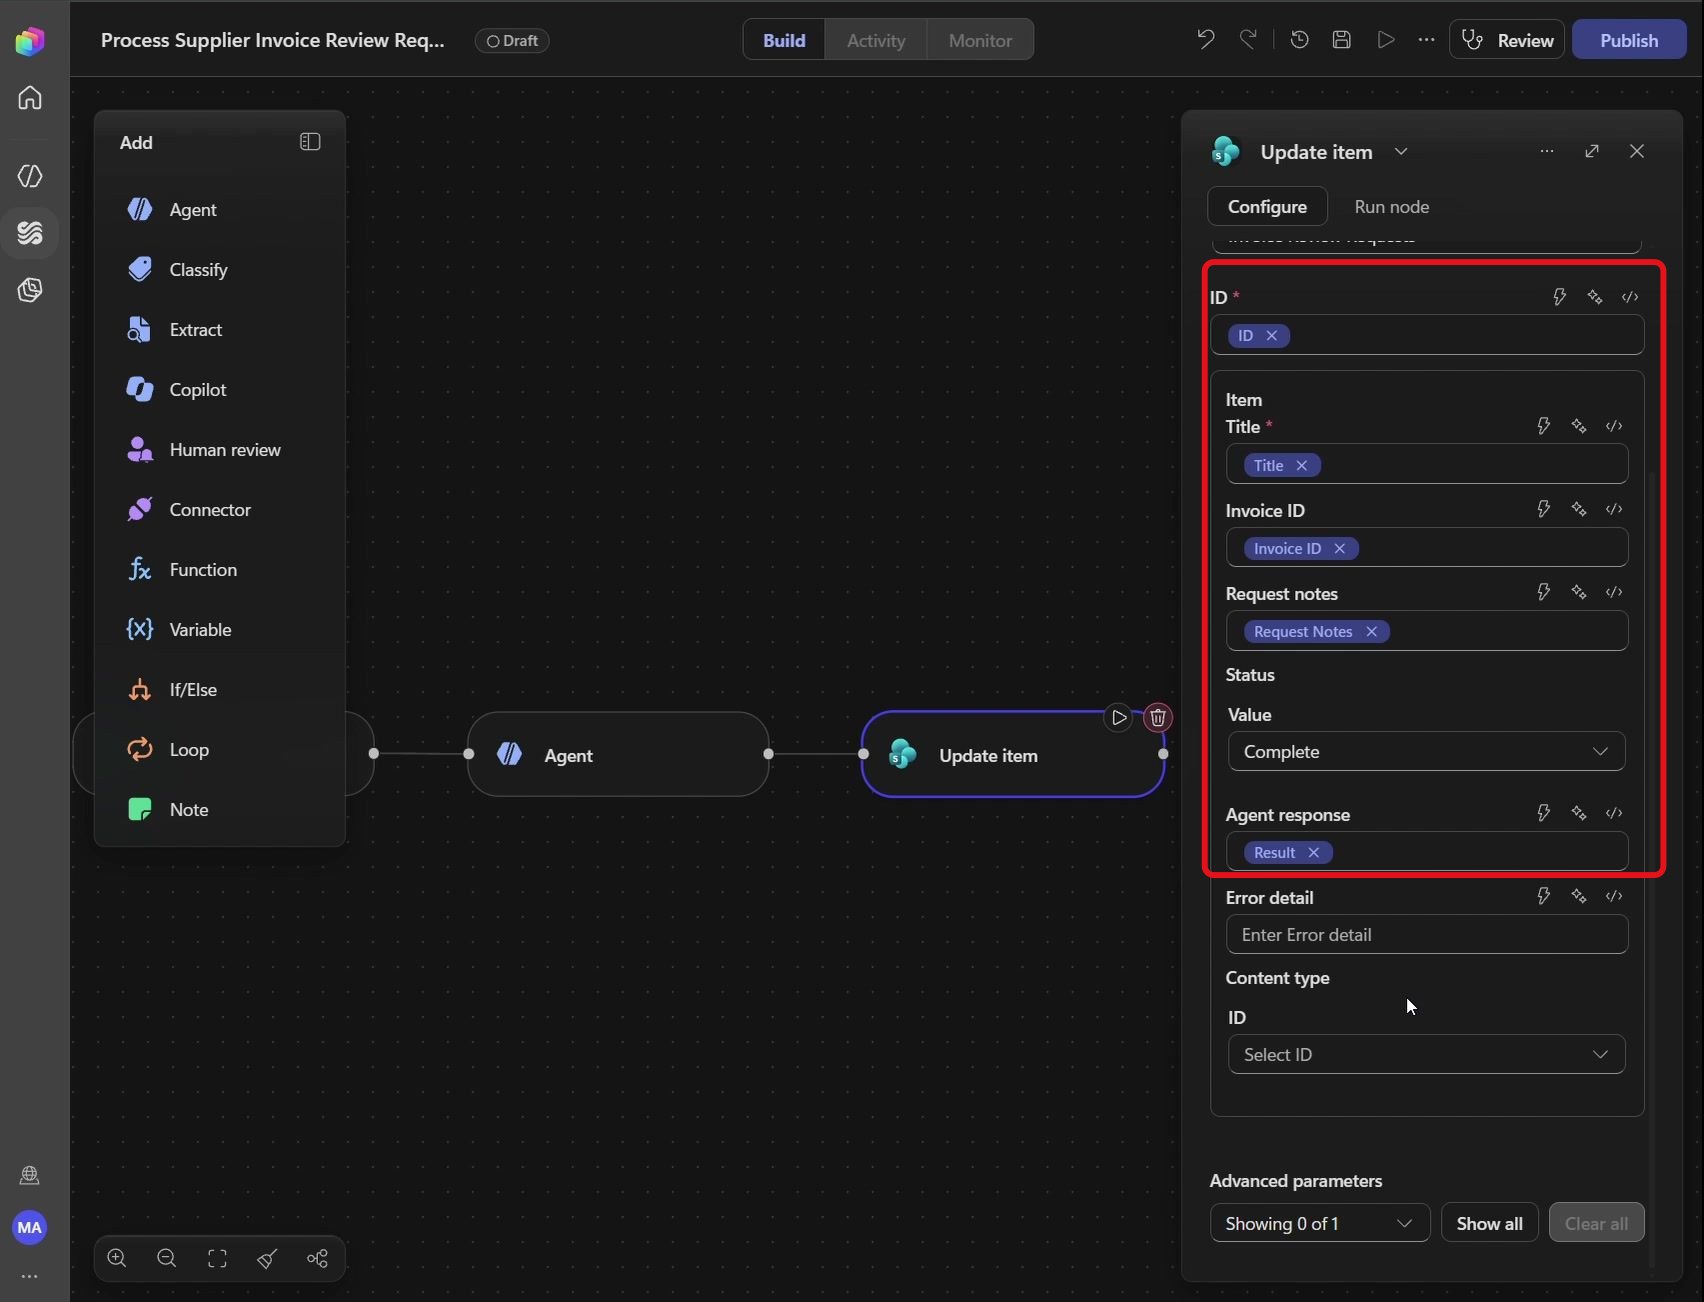This screenshot has height=1302, width=1704.
Task: Remove the Result token from Agent response
Action: [1313, 853]
